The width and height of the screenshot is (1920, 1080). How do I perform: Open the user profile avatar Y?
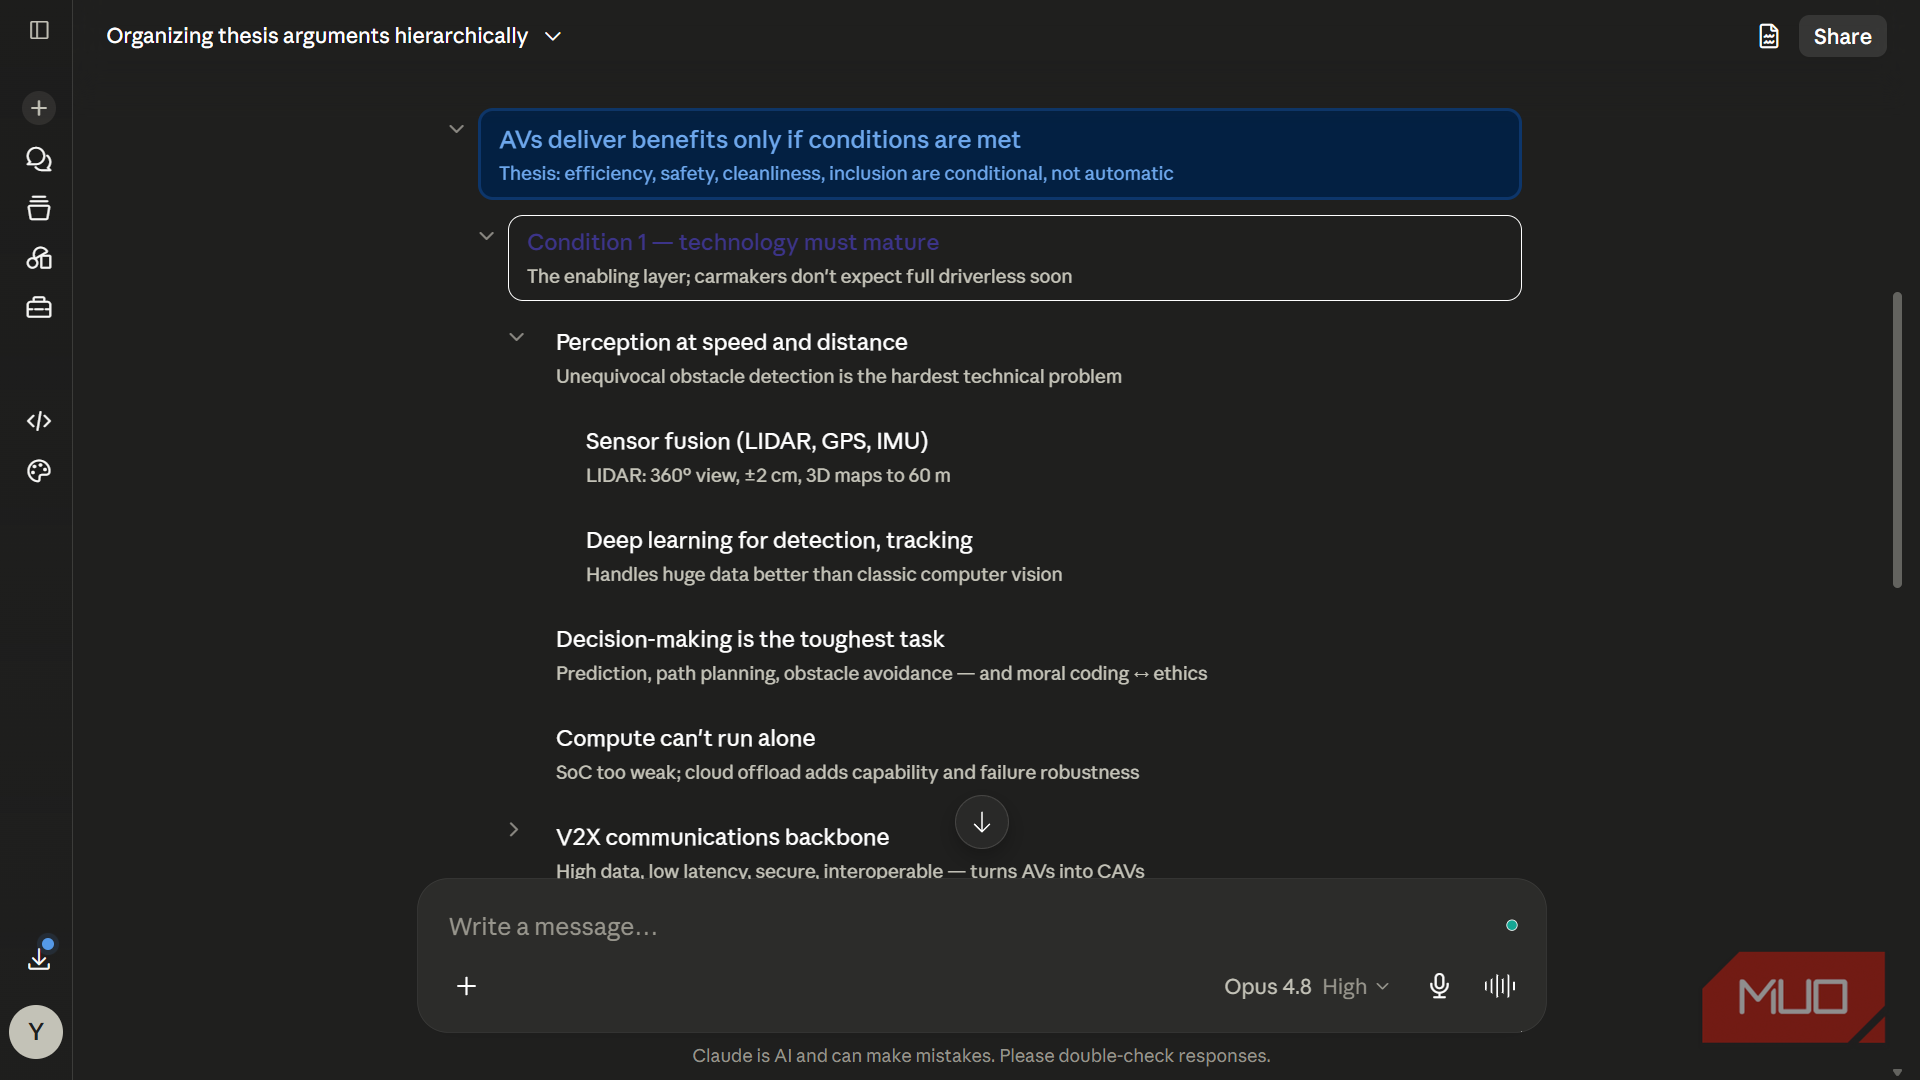pos(36,1032)
